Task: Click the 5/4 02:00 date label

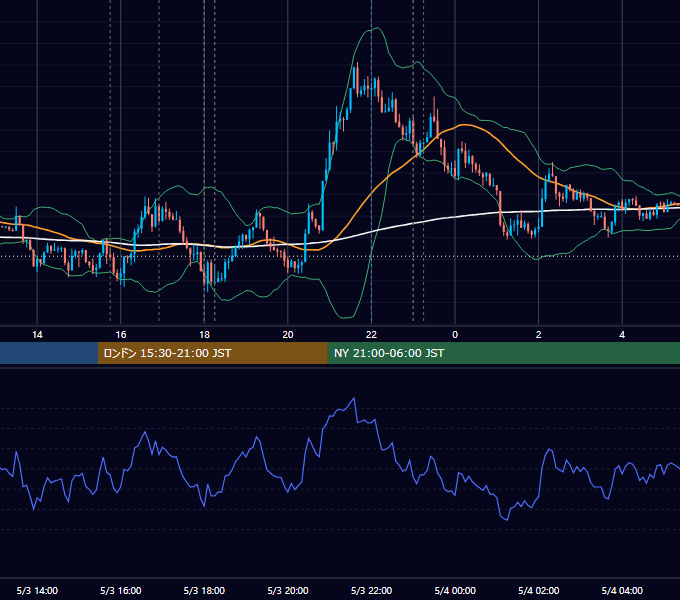Action: pyautogui.click(x=539, y=590)
